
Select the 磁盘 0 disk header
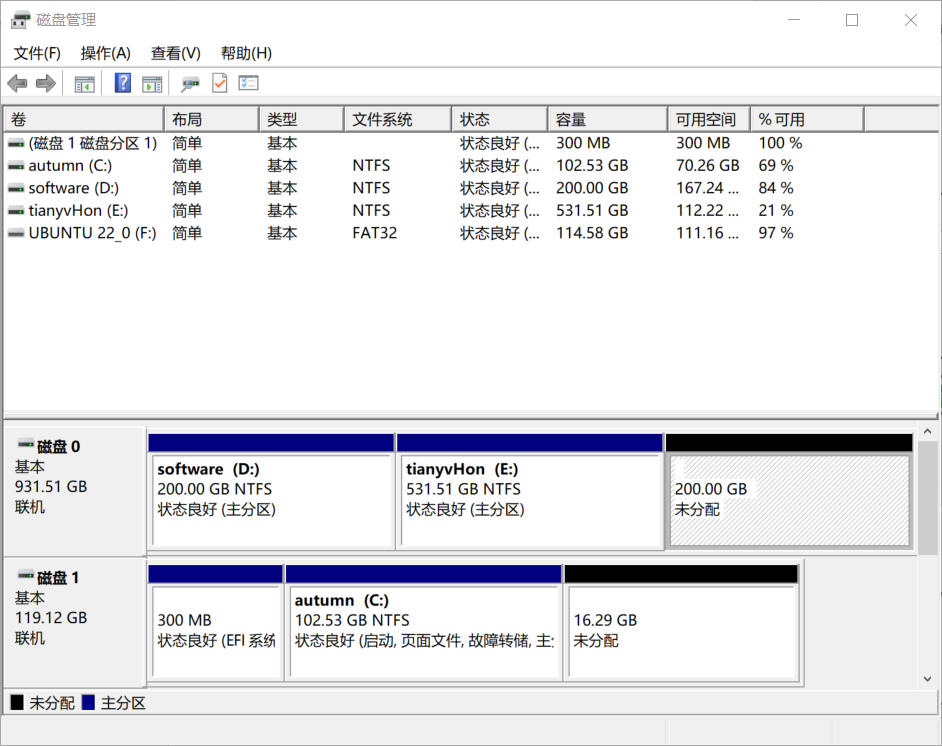74,491
